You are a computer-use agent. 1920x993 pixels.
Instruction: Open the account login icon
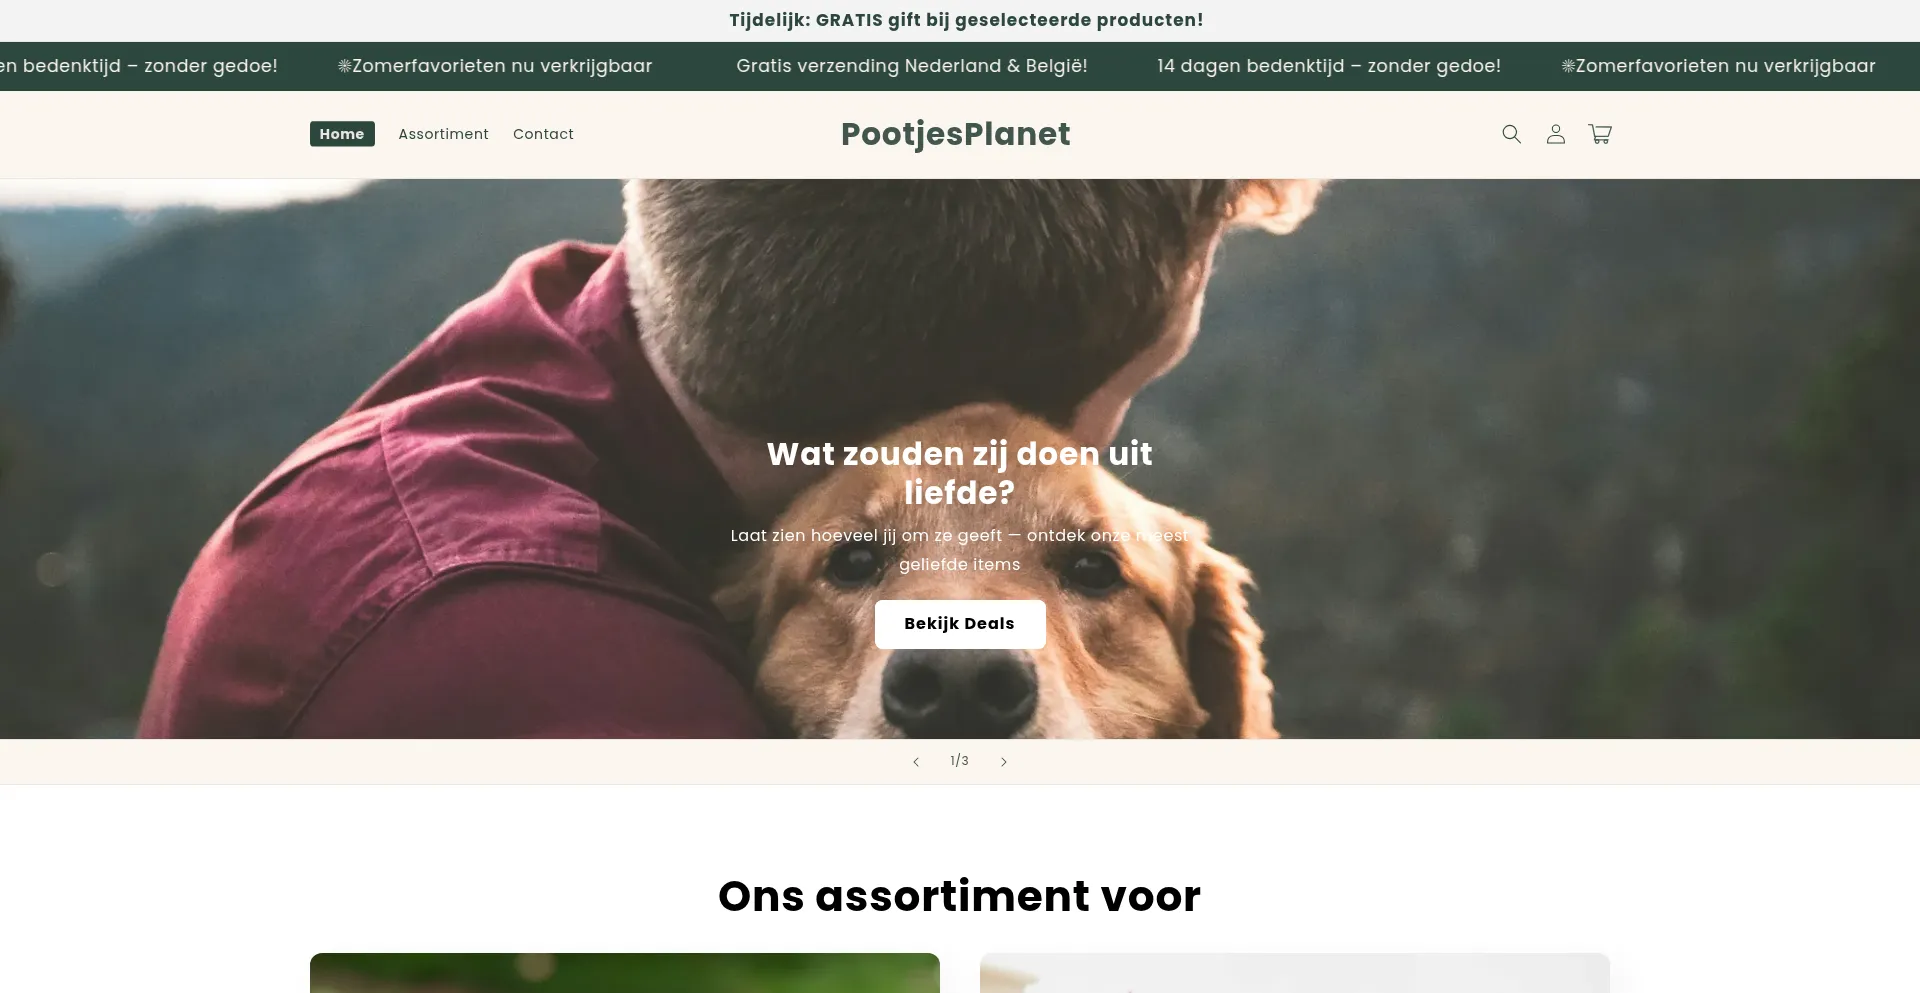1555,134
